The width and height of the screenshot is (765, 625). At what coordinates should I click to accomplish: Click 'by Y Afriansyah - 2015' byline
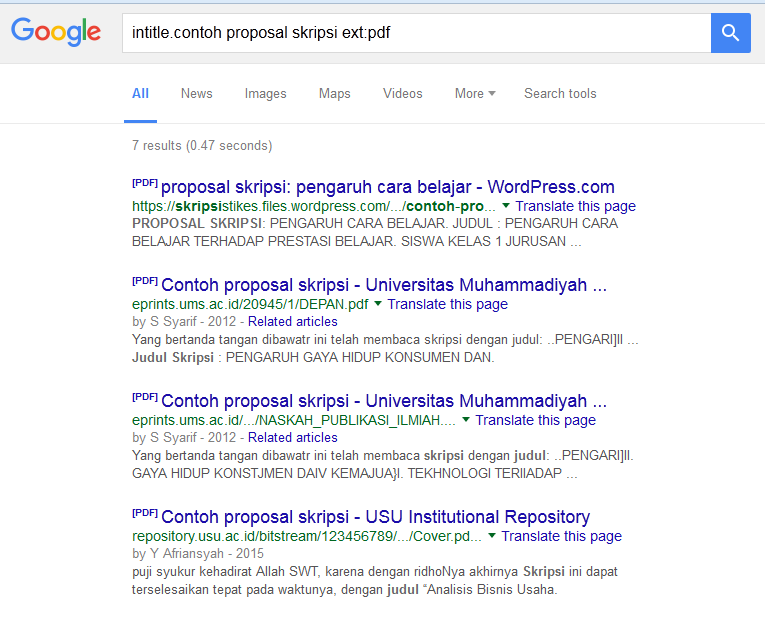pyautogui.click(x=198, y=554)
